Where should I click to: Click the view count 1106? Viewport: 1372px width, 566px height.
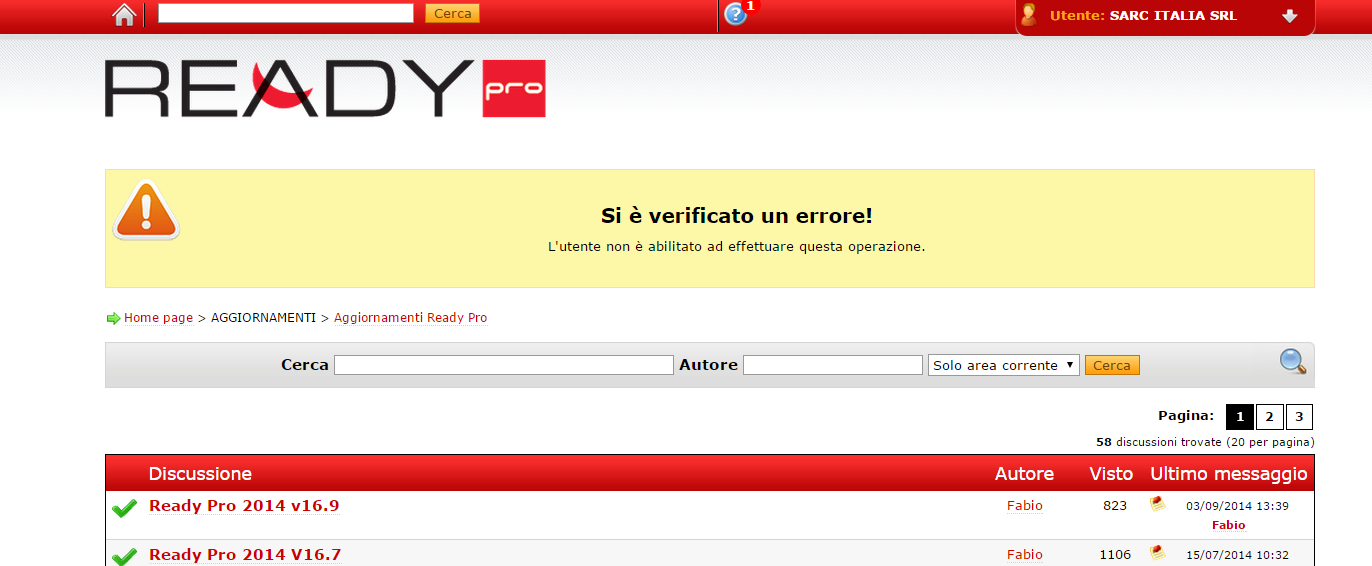point(1115,555)
